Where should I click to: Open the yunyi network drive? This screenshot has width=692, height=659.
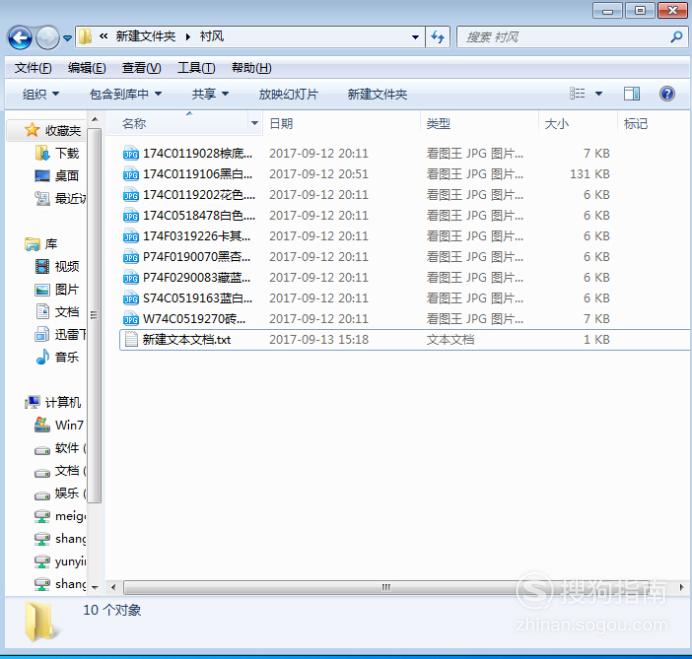[70, 561]
